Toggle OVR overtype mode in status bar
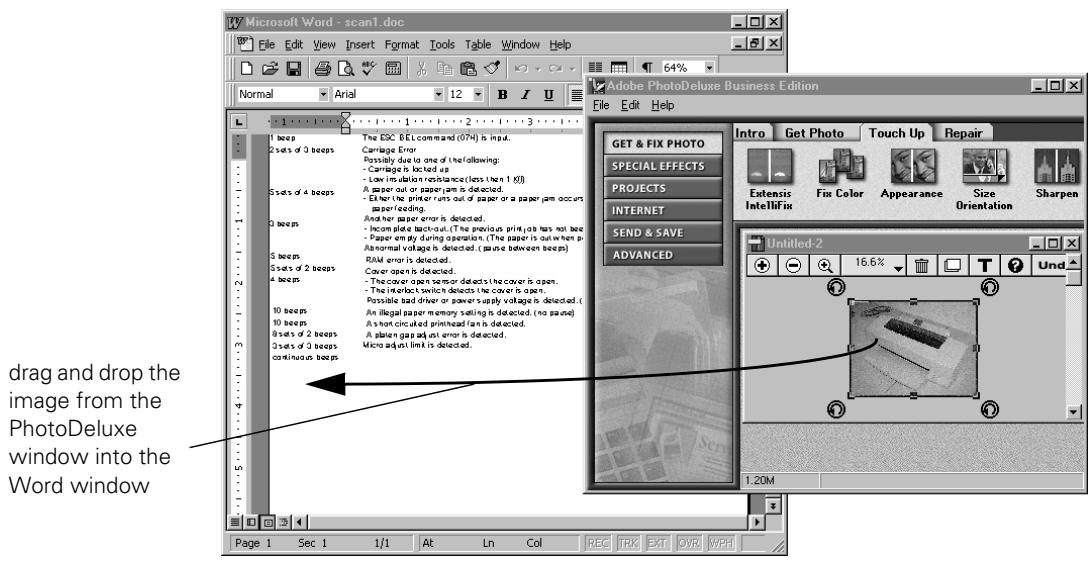 (688, 543)
